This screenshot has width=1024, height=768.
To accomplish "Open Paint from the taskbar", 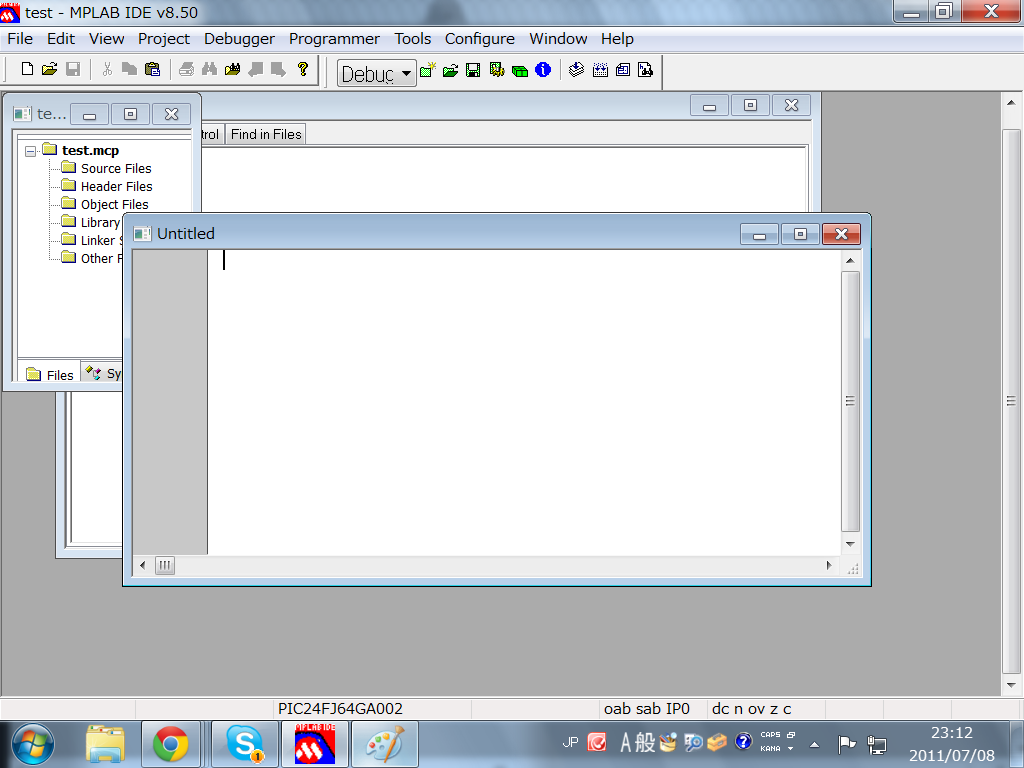I will (x=385, y=744).
